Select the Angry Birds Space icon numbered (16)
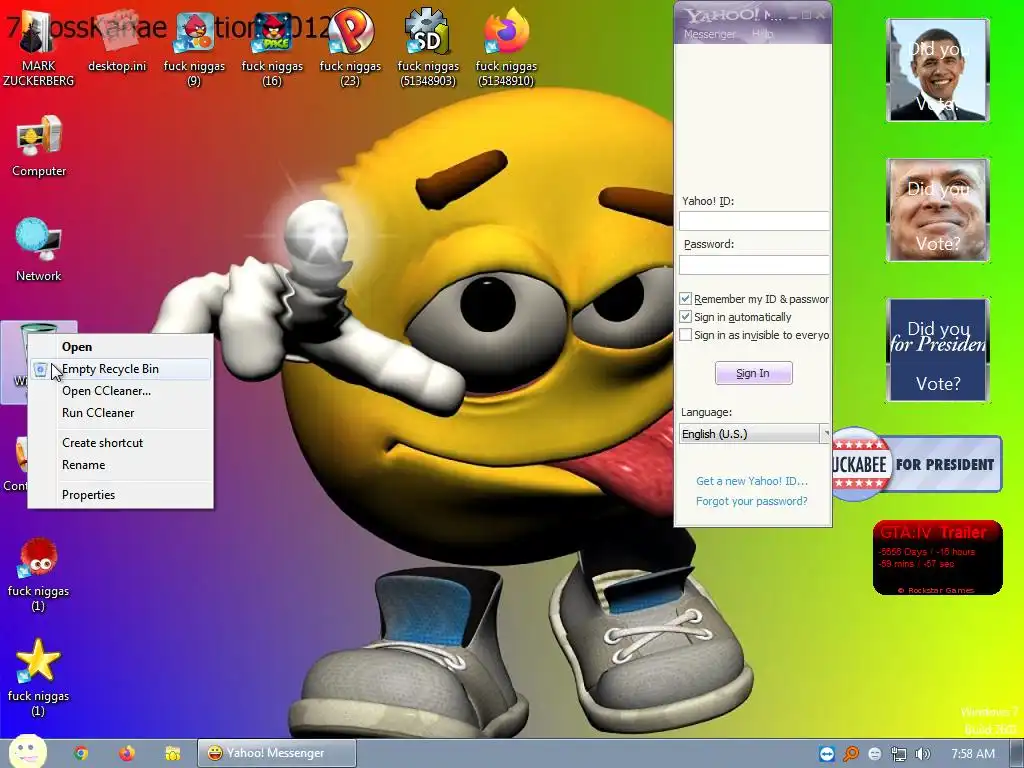The image size is (1024, 768). 272,47
